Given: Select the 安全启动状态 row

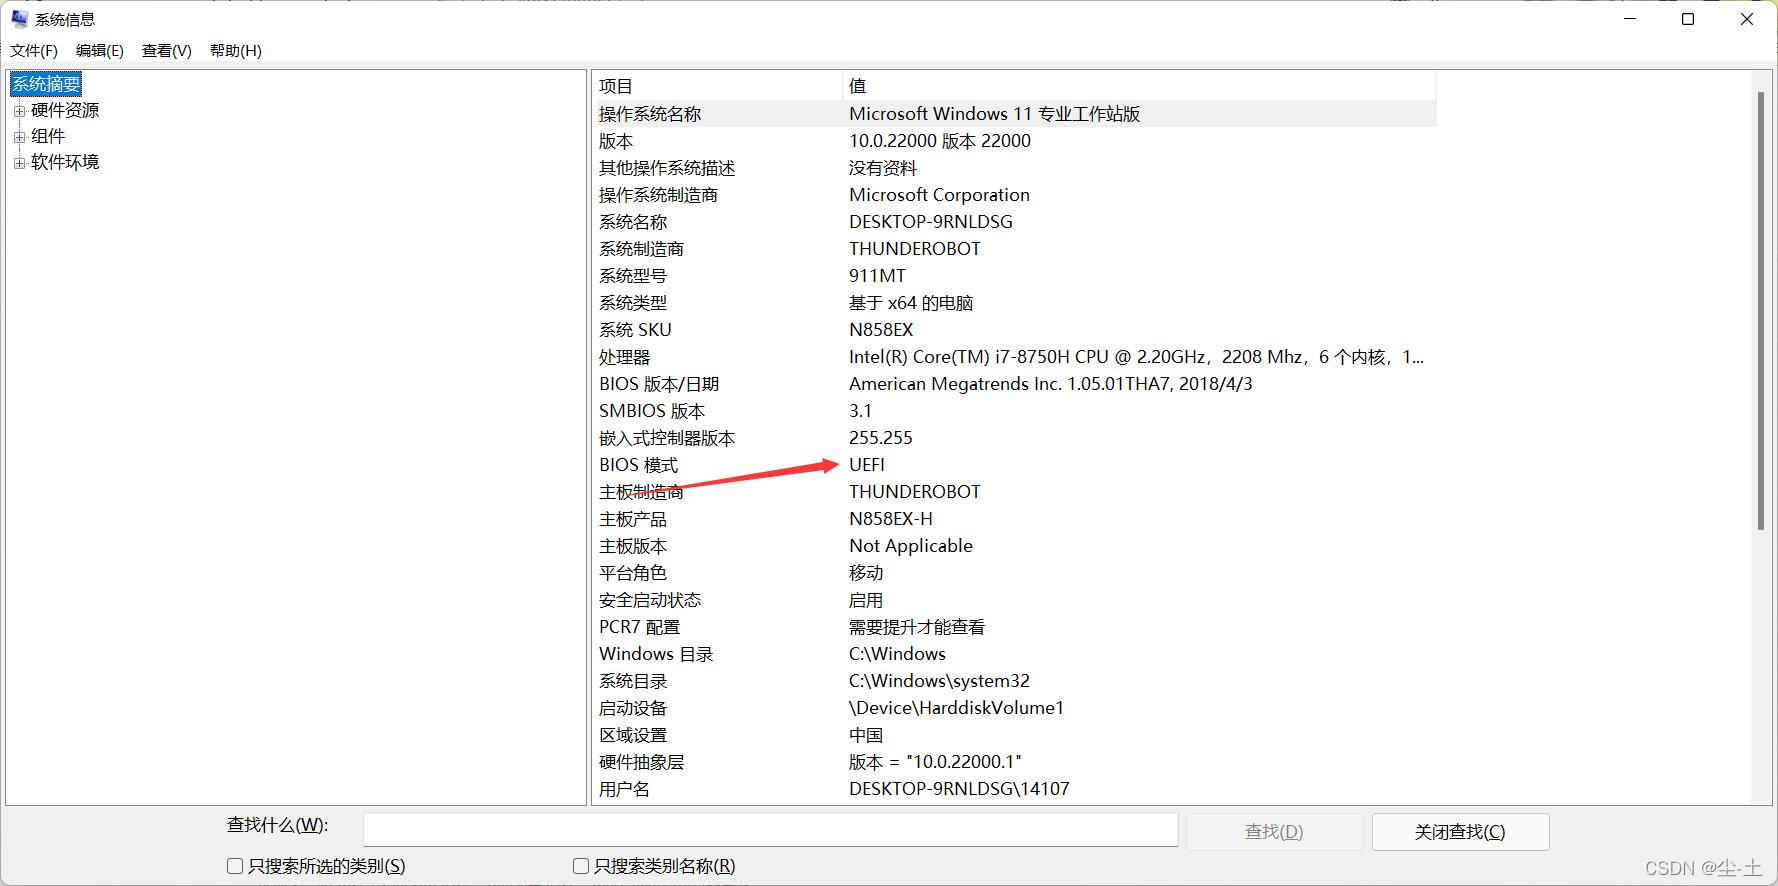Looking at the screenshot, I should (1015, 600).
